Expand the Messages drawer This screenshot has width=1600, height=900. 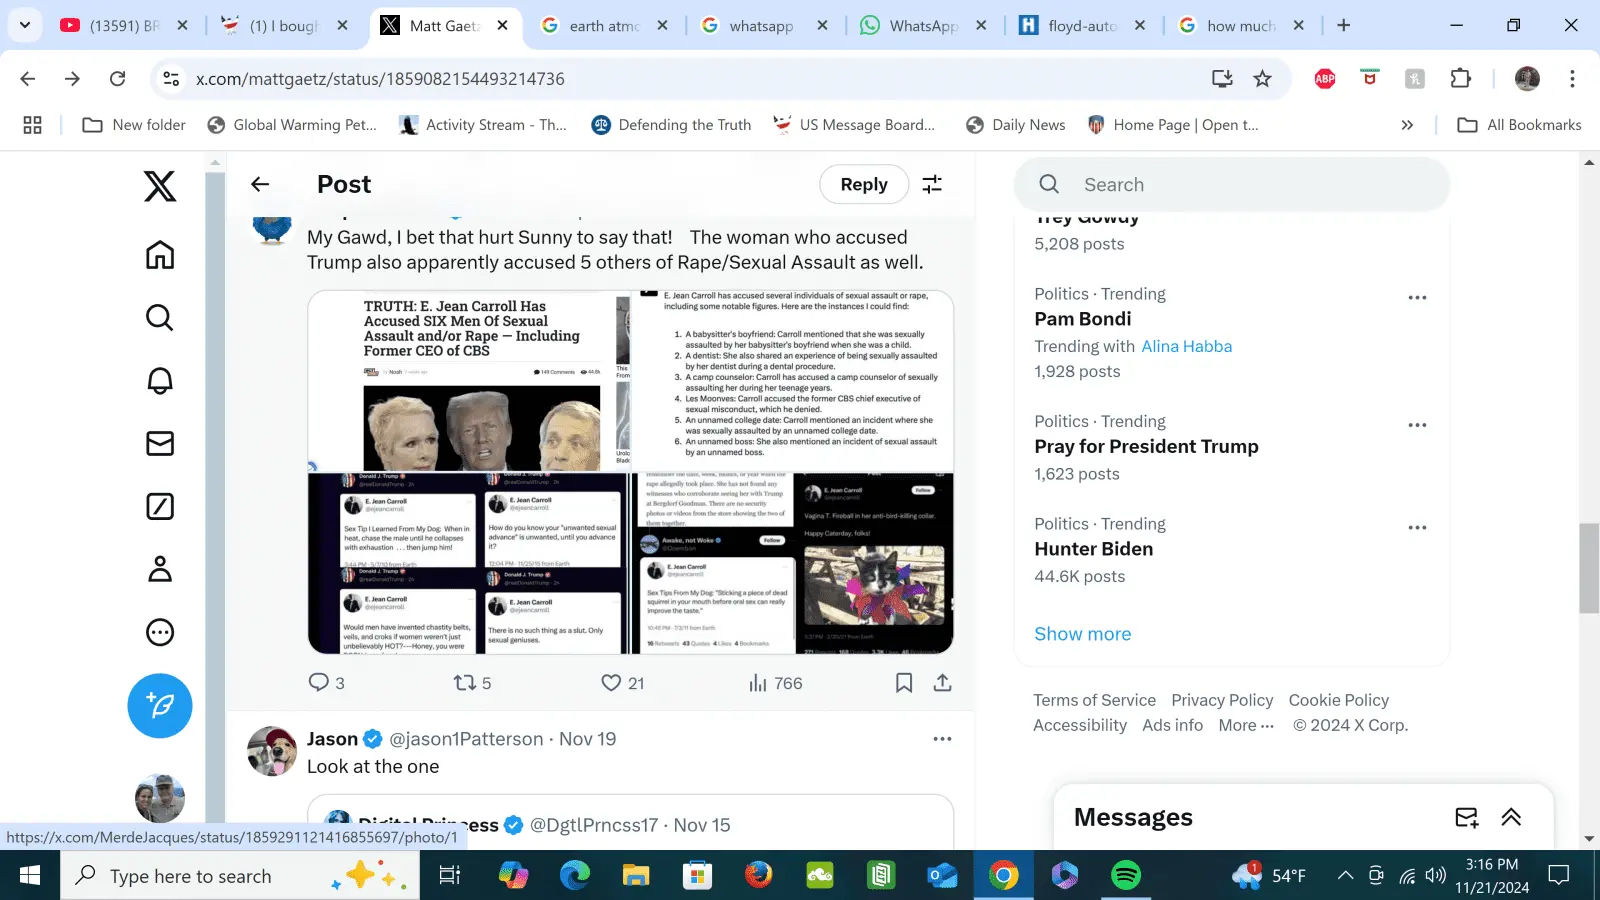[x=1511, y=818]
